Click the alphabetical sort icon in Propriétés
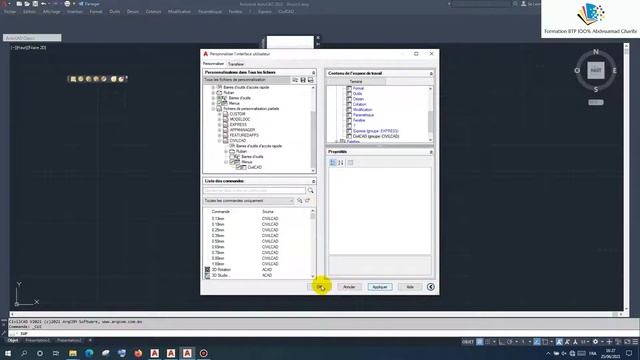 tap(341, 163)
